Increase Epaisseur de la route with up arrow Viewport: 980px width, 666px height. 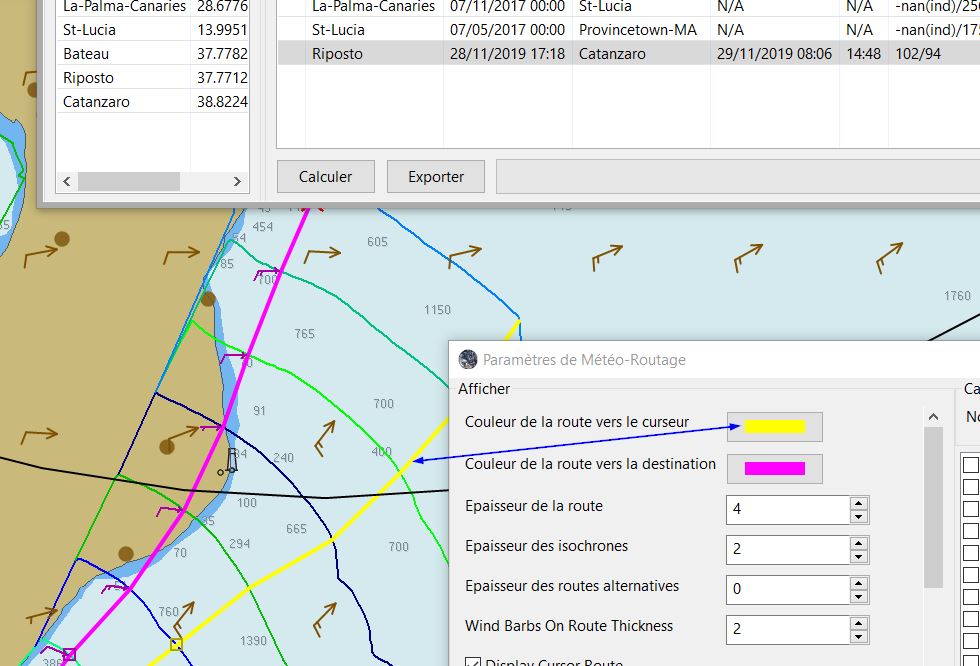click(858, 503)
